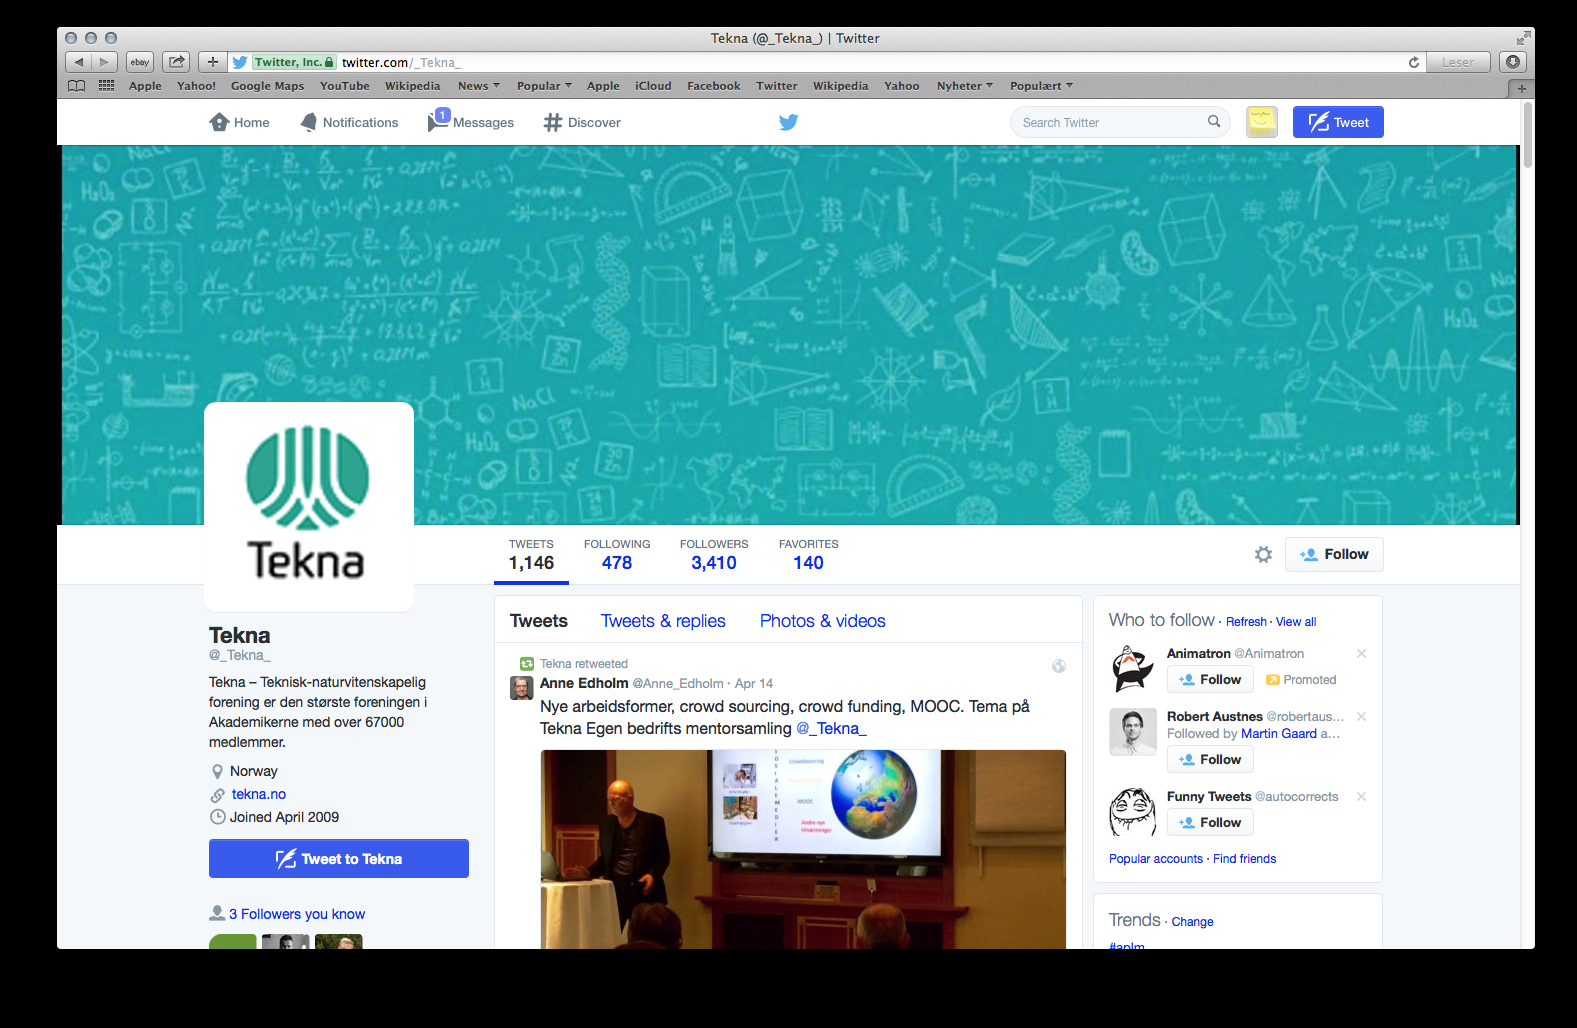Expand the Popular bookmarks folder
The image size is (1577, 1028).
(x=544, y=86)
